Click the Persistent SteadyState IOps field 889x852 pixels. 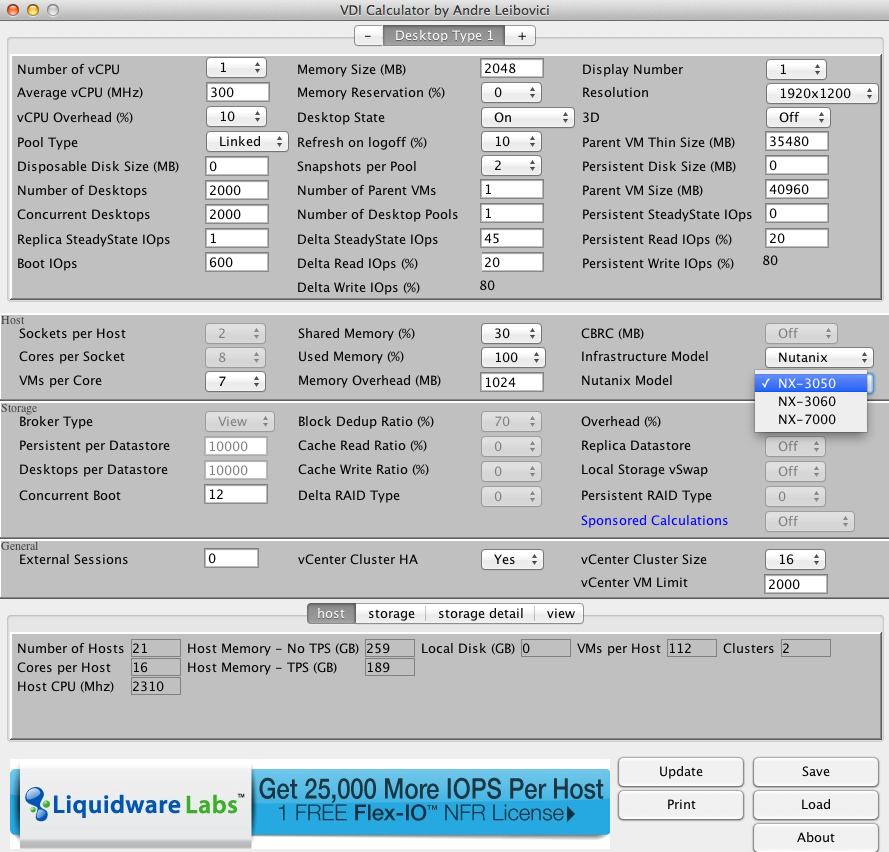coord(797,214)
